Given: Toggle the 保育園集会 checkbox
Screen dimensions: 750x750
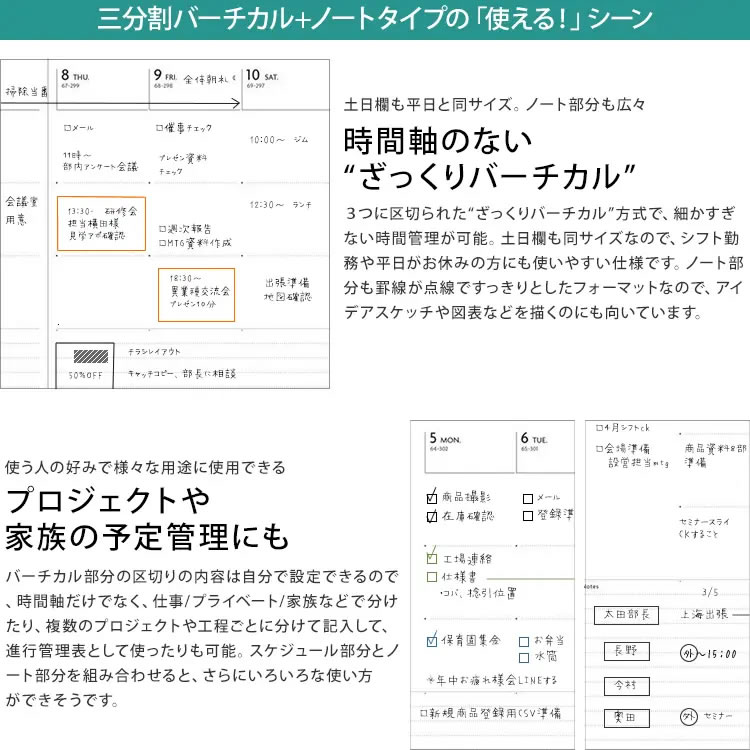Looking at the screenshot, I should point(432,641).
